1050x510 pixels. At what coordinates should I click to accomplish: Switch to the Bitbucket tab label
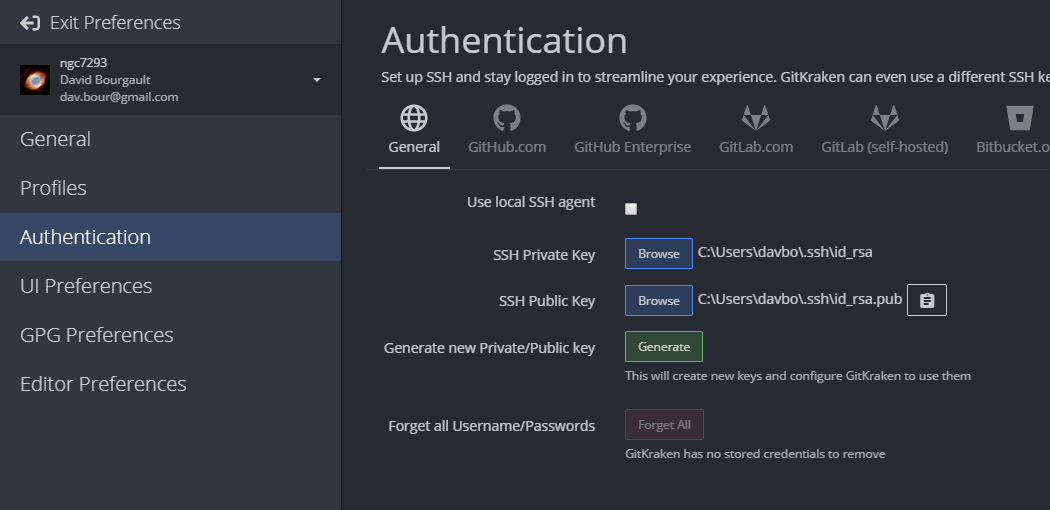[1012, 147]
